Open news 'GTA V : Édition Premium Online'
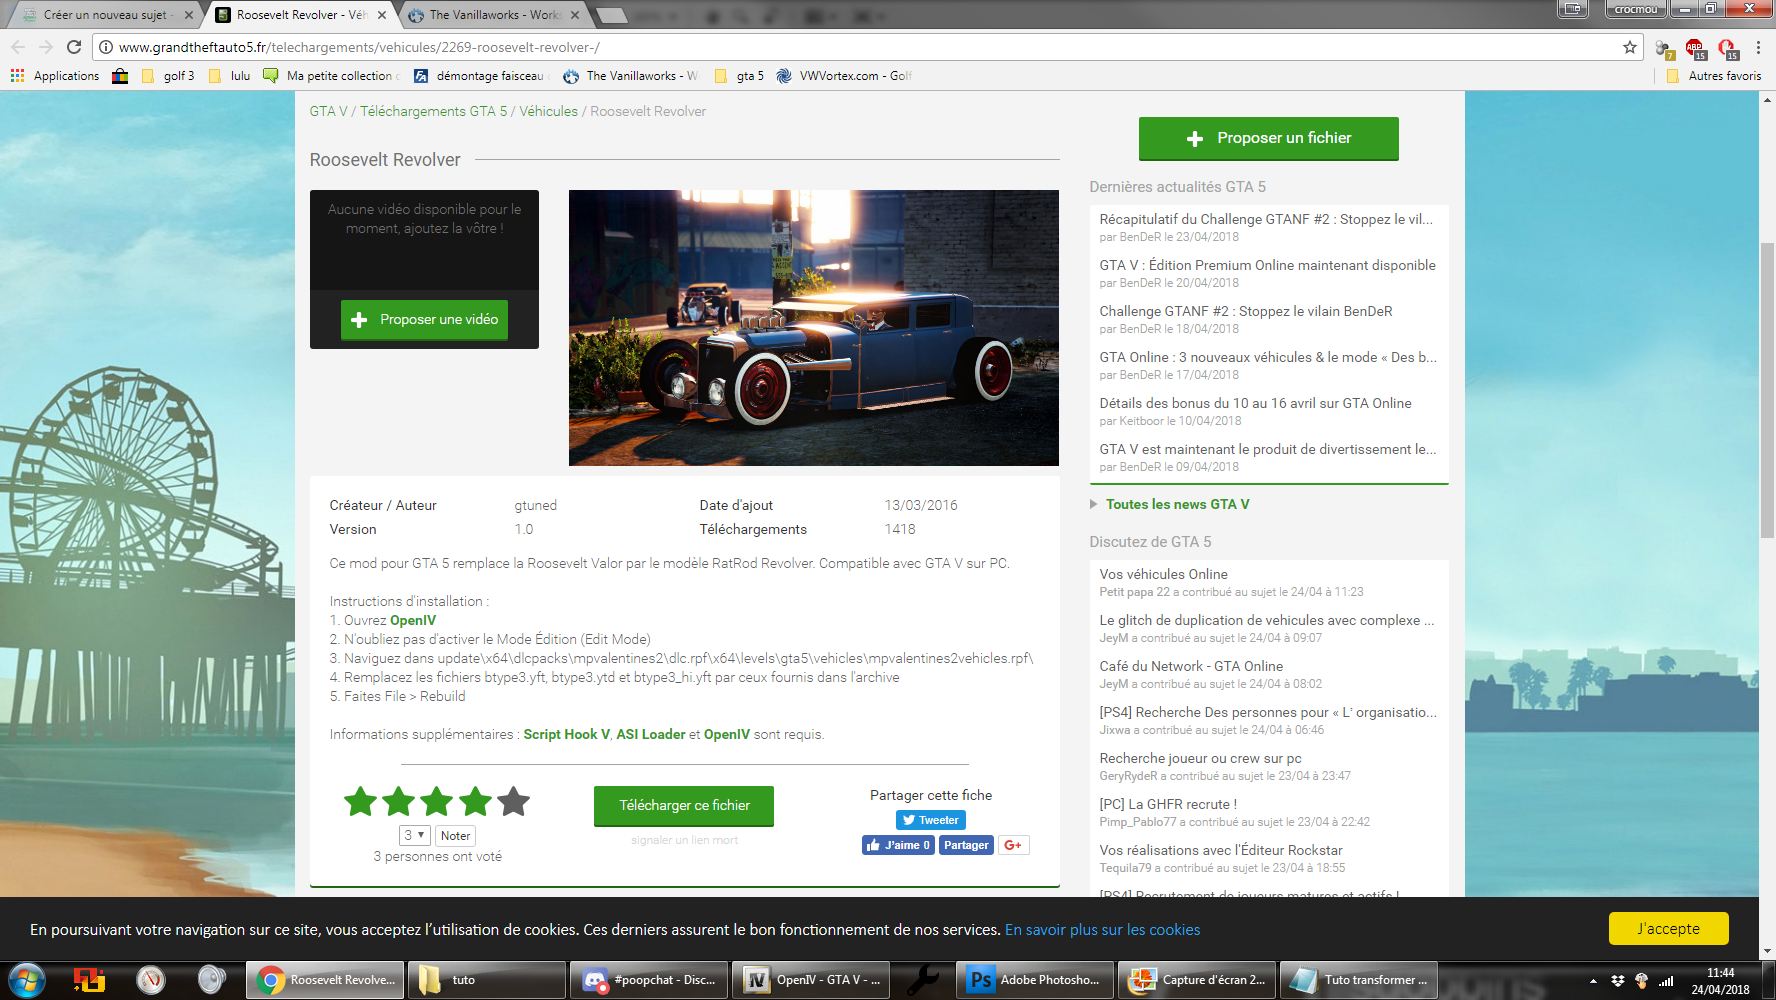 [1267, 265]
